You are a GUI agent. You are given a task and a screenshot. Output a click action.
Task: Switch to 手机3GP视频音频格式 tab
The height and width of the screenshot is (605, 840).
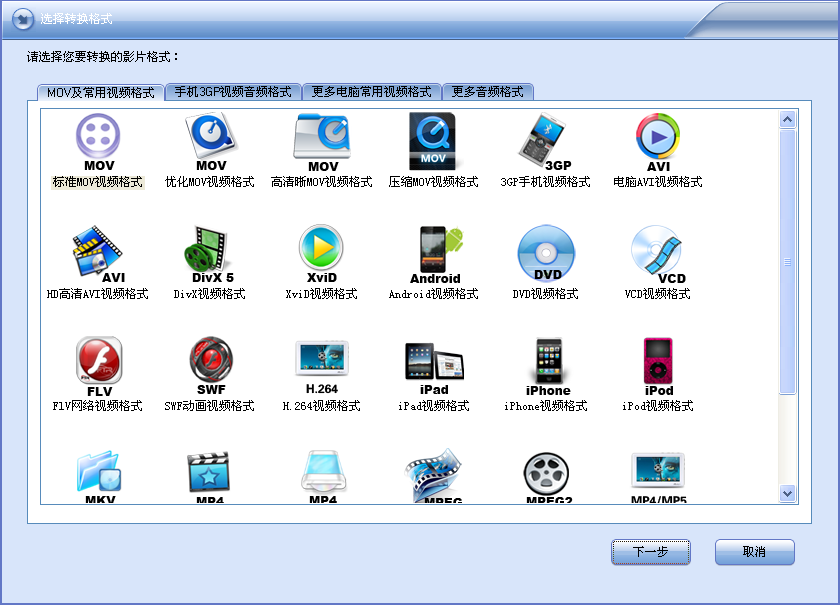pyautogui.click(x=233, y=91)
